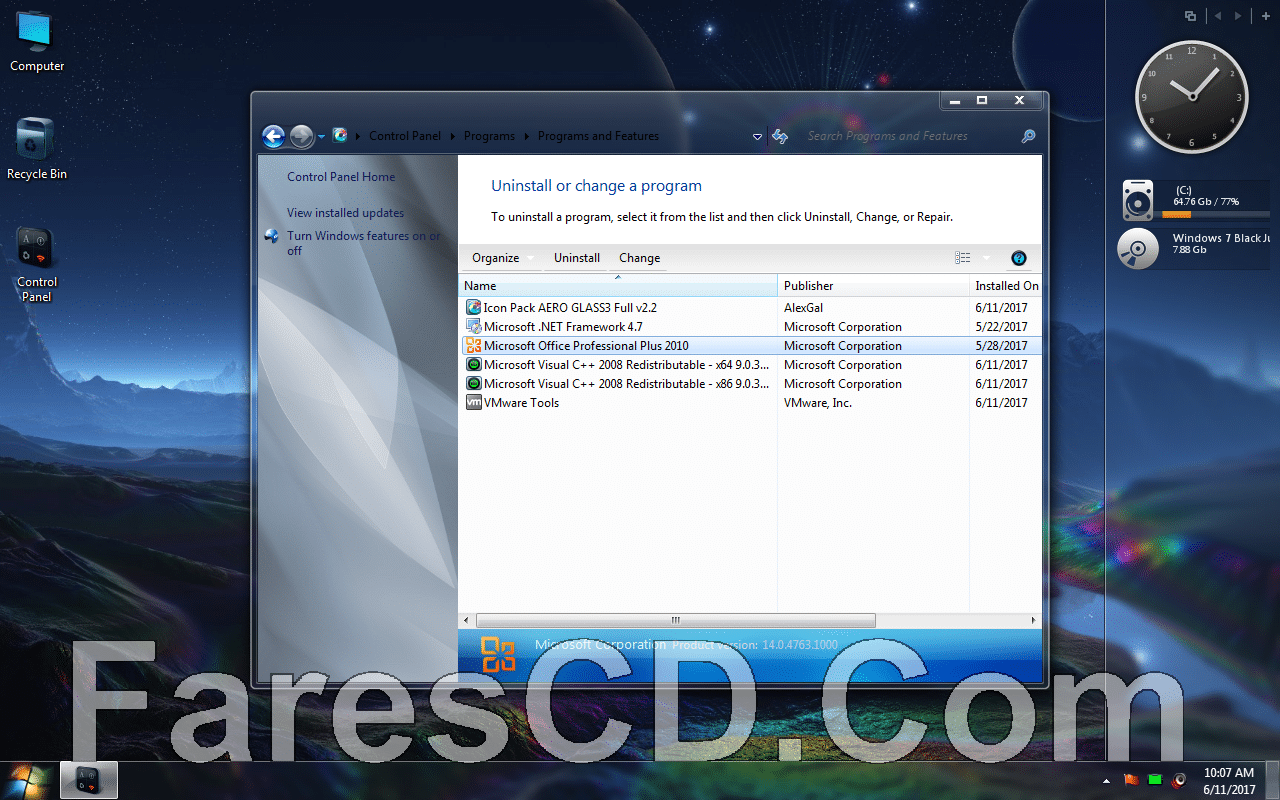
Task: Open recent pages dropdown beside Forward arrow
Action: (x=321, y=137)
